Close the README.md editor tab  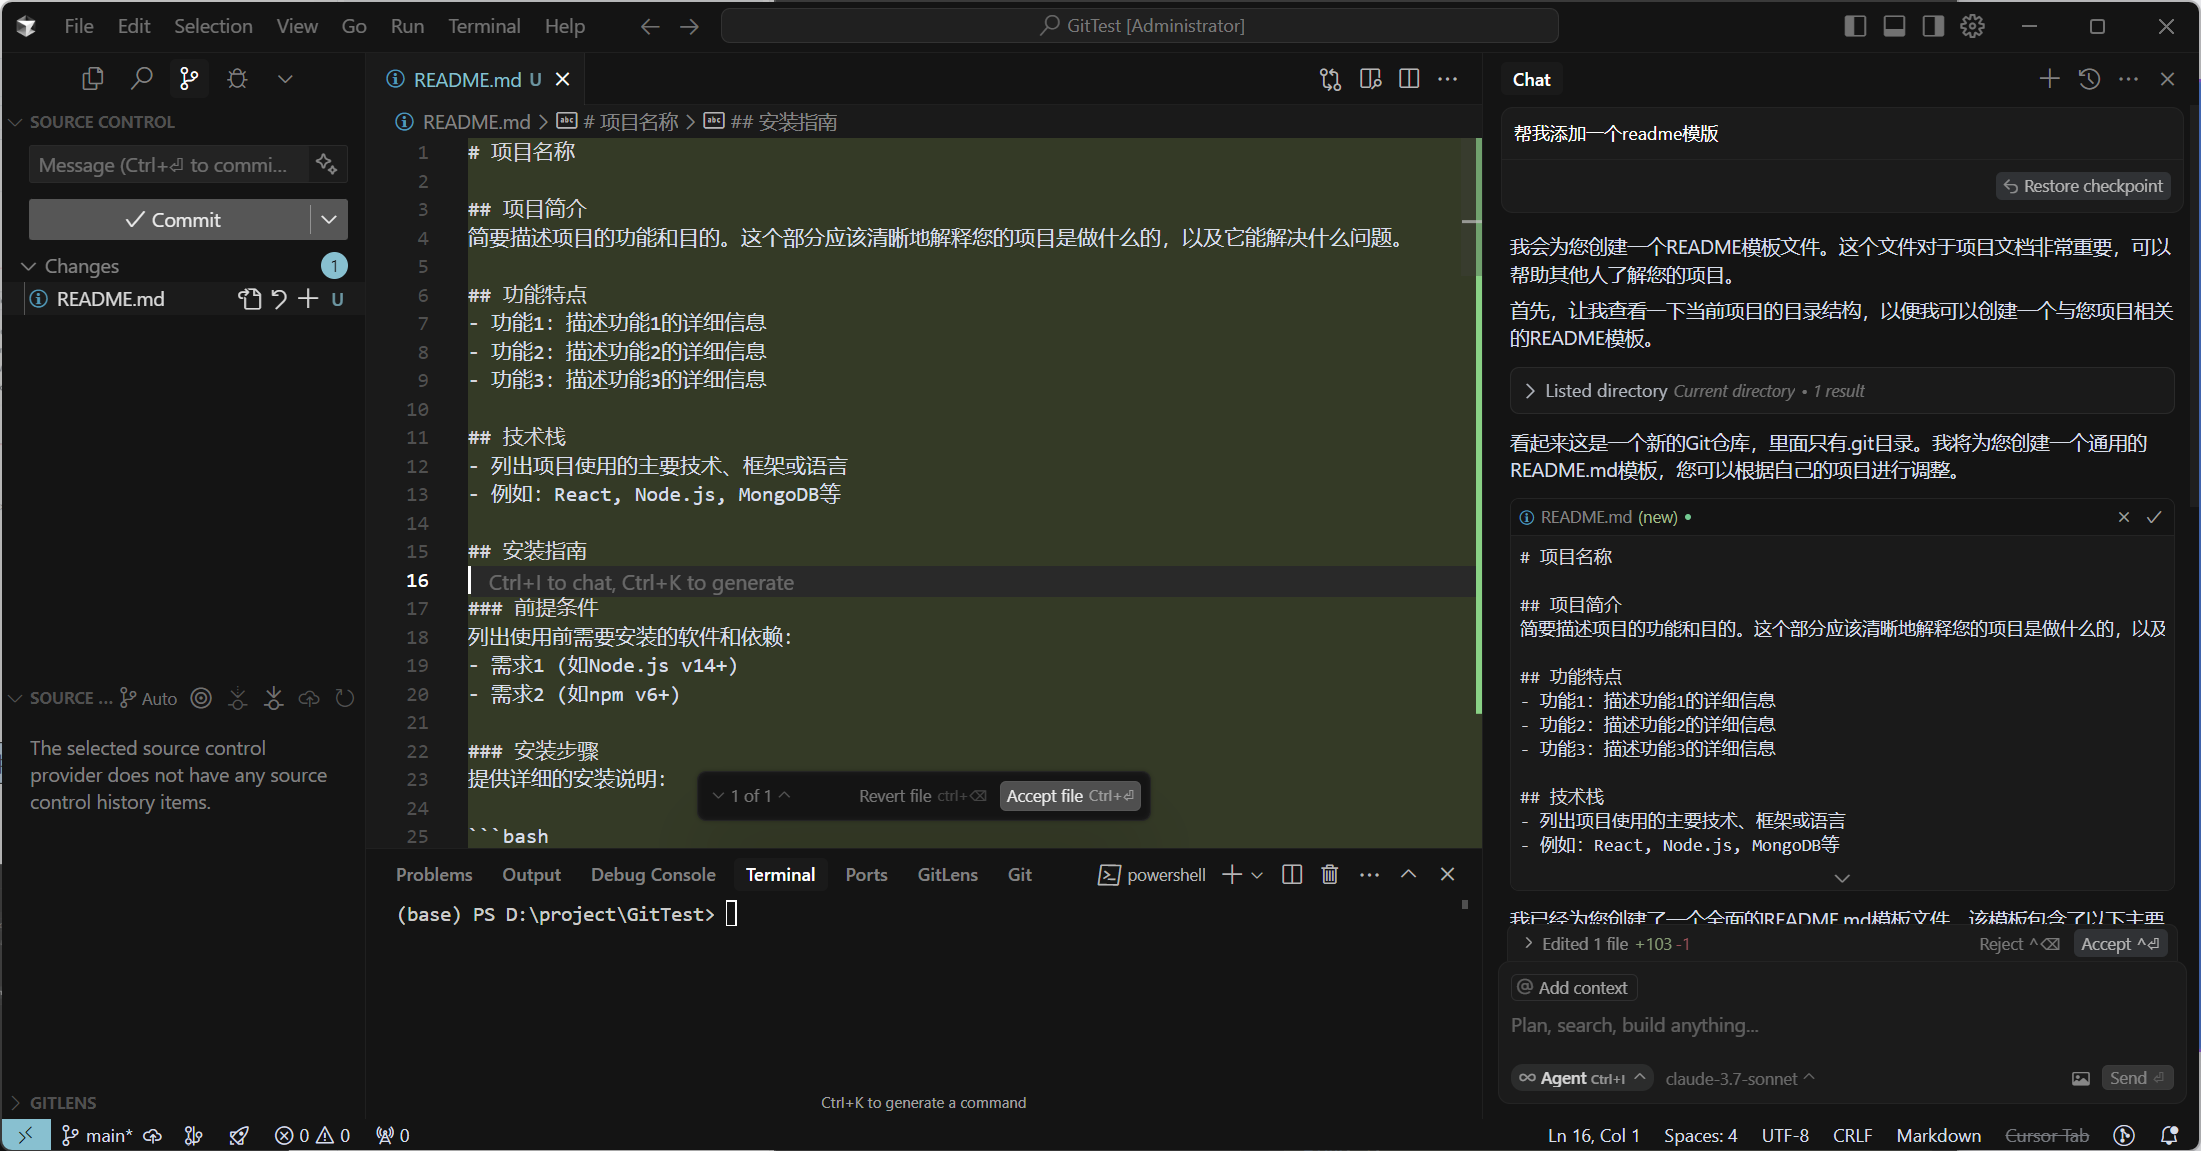click(563, 79)
